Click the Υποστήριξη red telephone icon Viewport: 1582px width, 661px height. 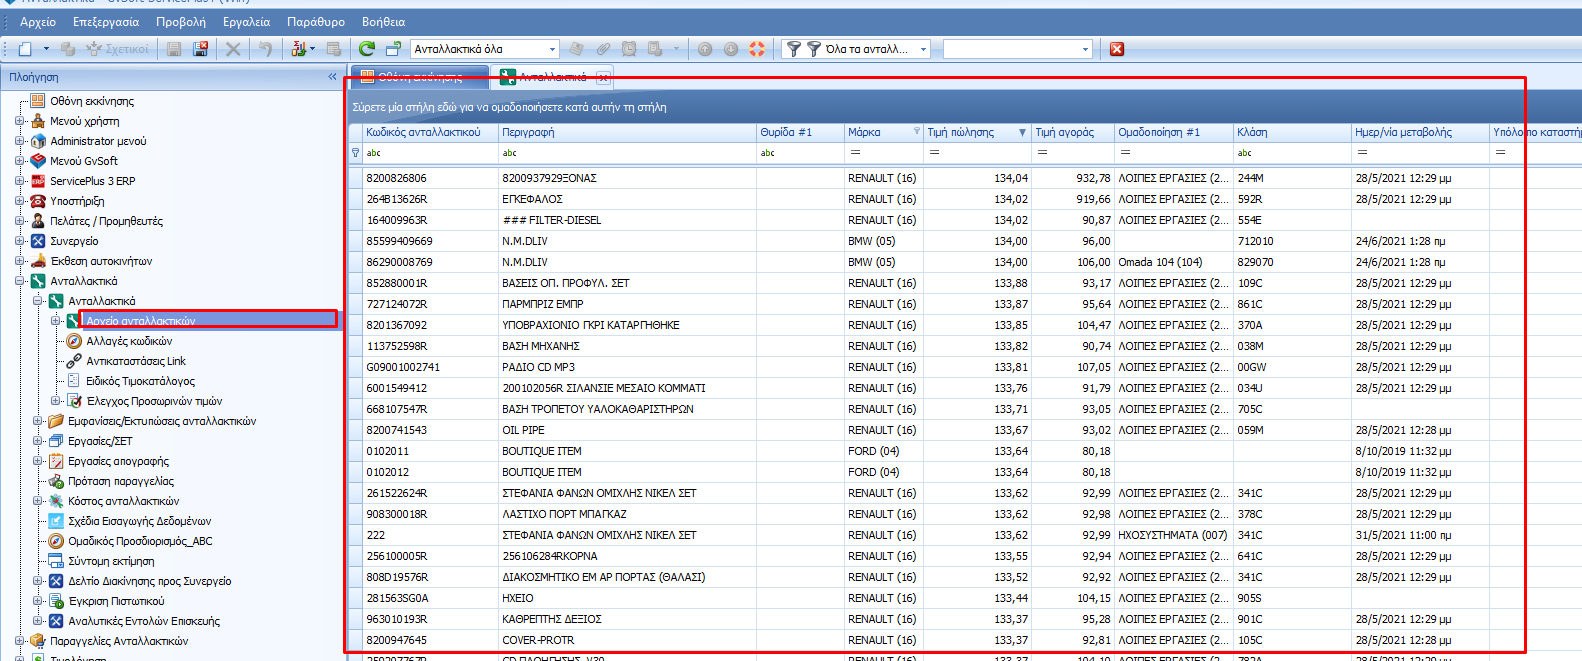[x=38, y=201]
